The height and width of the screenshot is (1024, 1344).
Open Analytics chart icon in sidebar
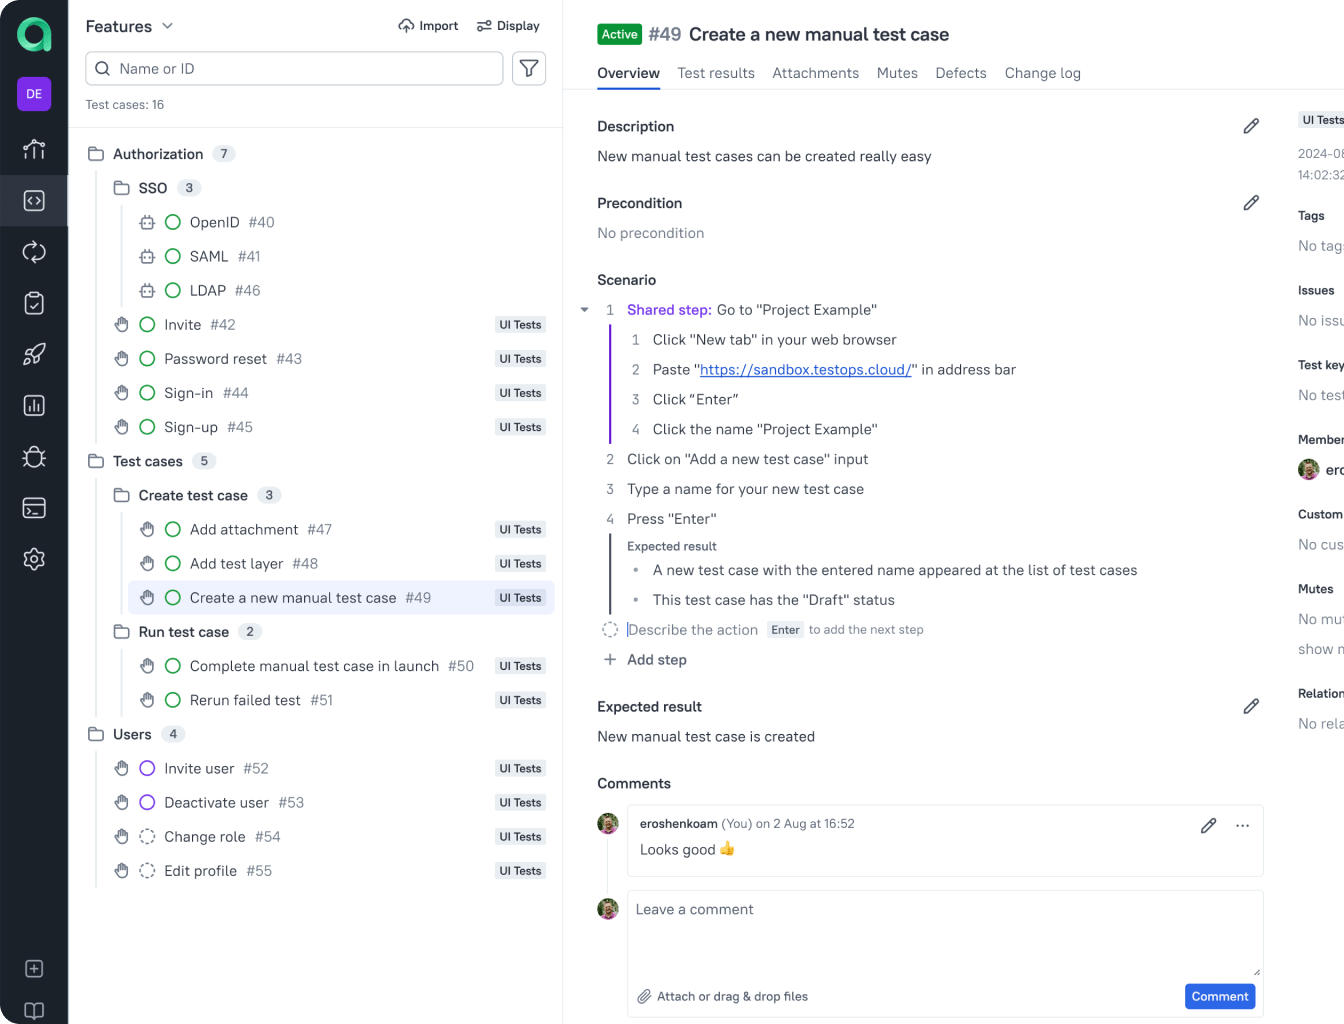tap(34, 406)
